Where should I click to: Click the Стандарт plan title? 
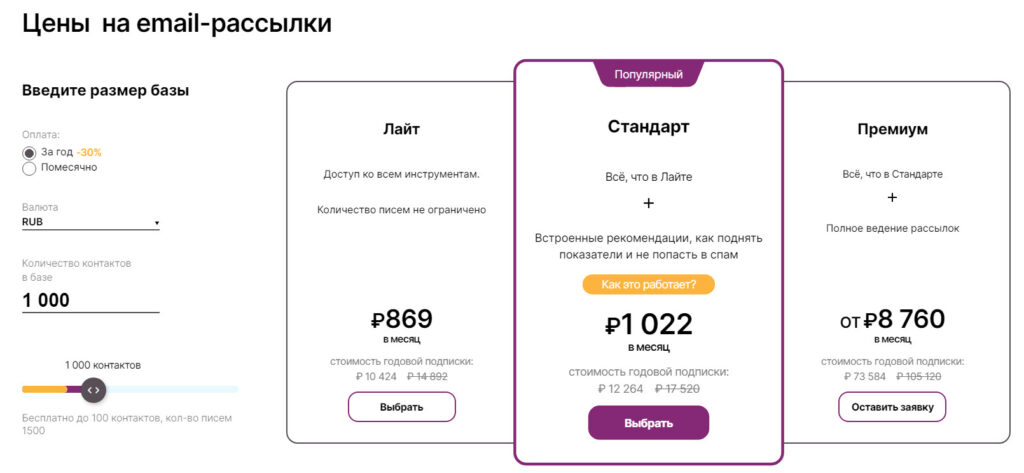pos(648,127)
